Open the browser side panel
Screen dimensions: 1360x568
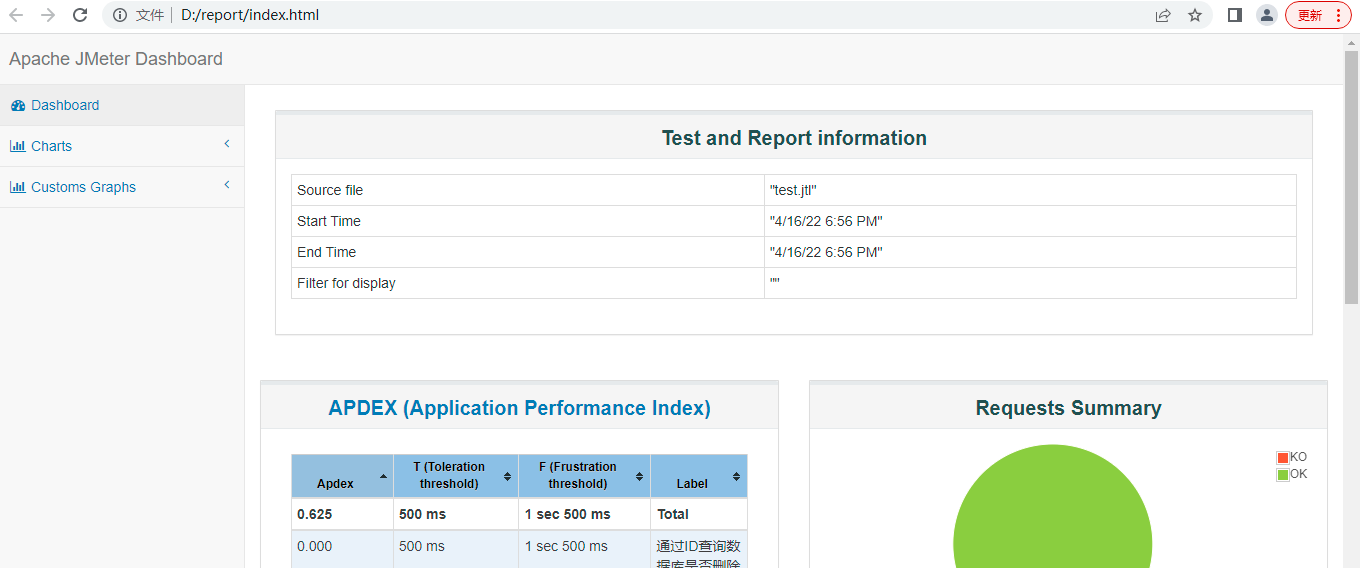1235,15
